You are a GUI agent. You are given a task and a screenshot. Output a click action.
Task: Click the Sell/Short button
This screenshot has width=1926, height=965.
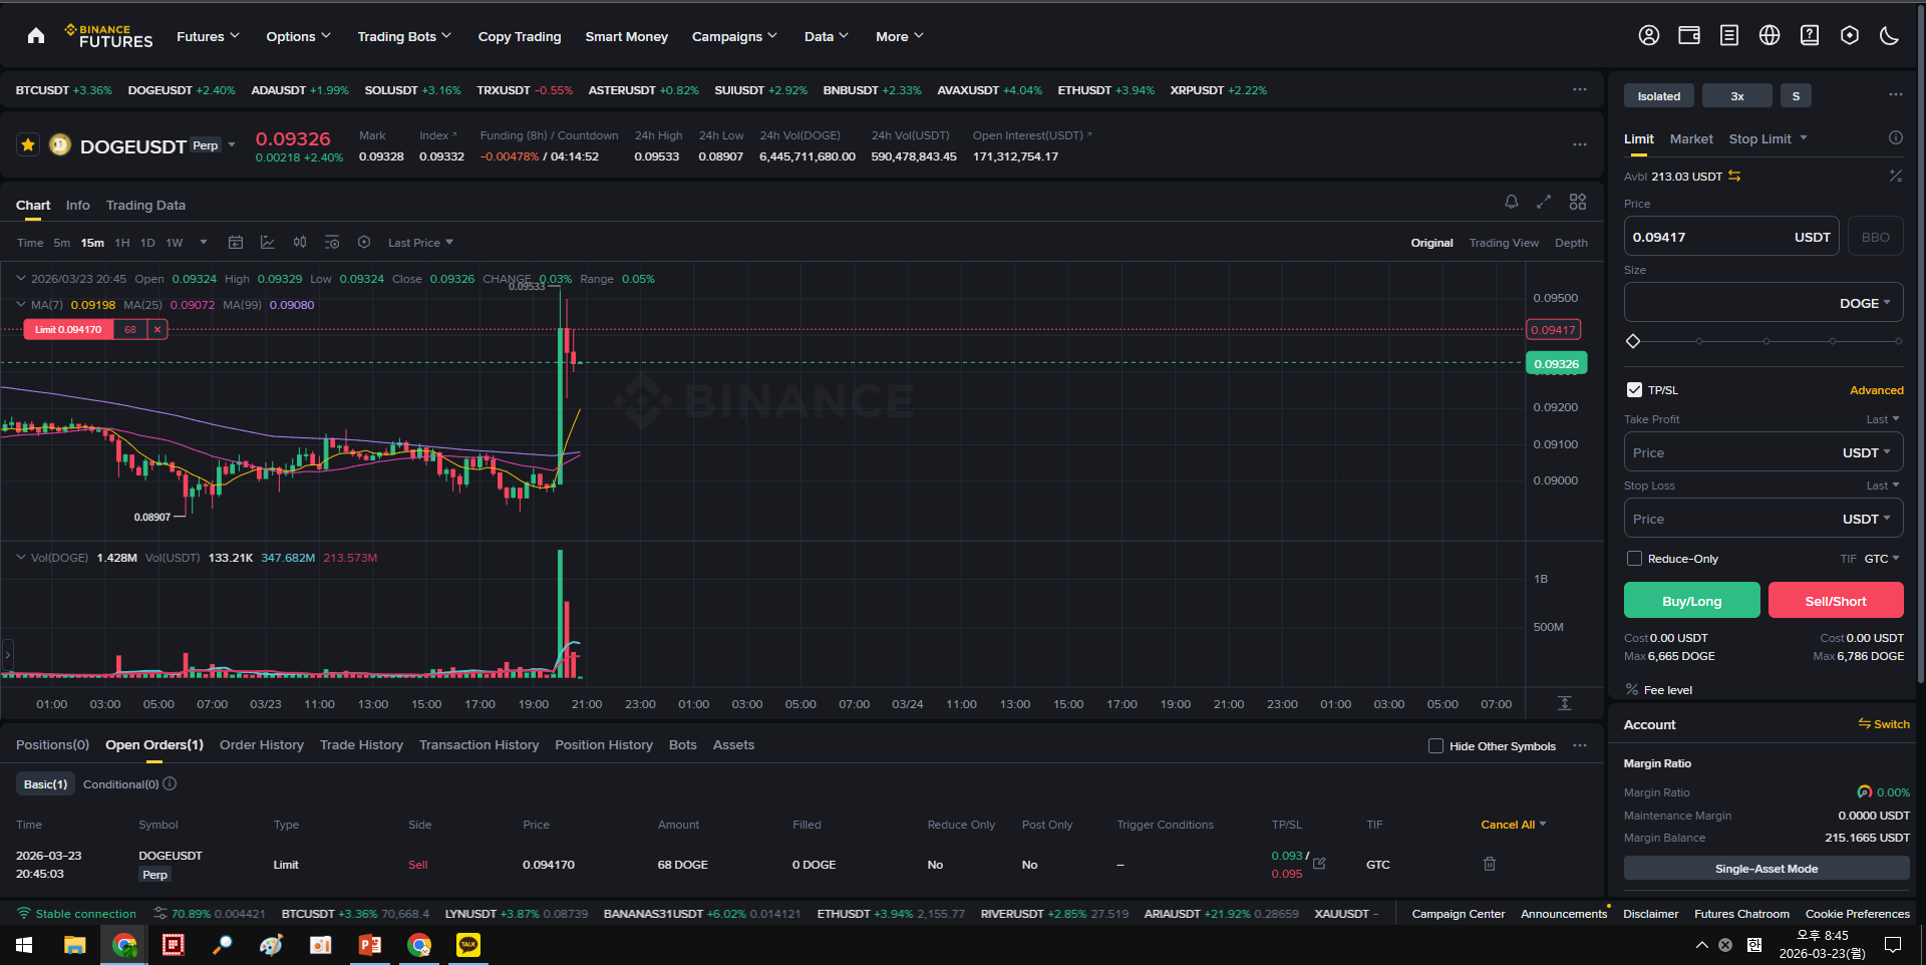[x=1835, y=600]
